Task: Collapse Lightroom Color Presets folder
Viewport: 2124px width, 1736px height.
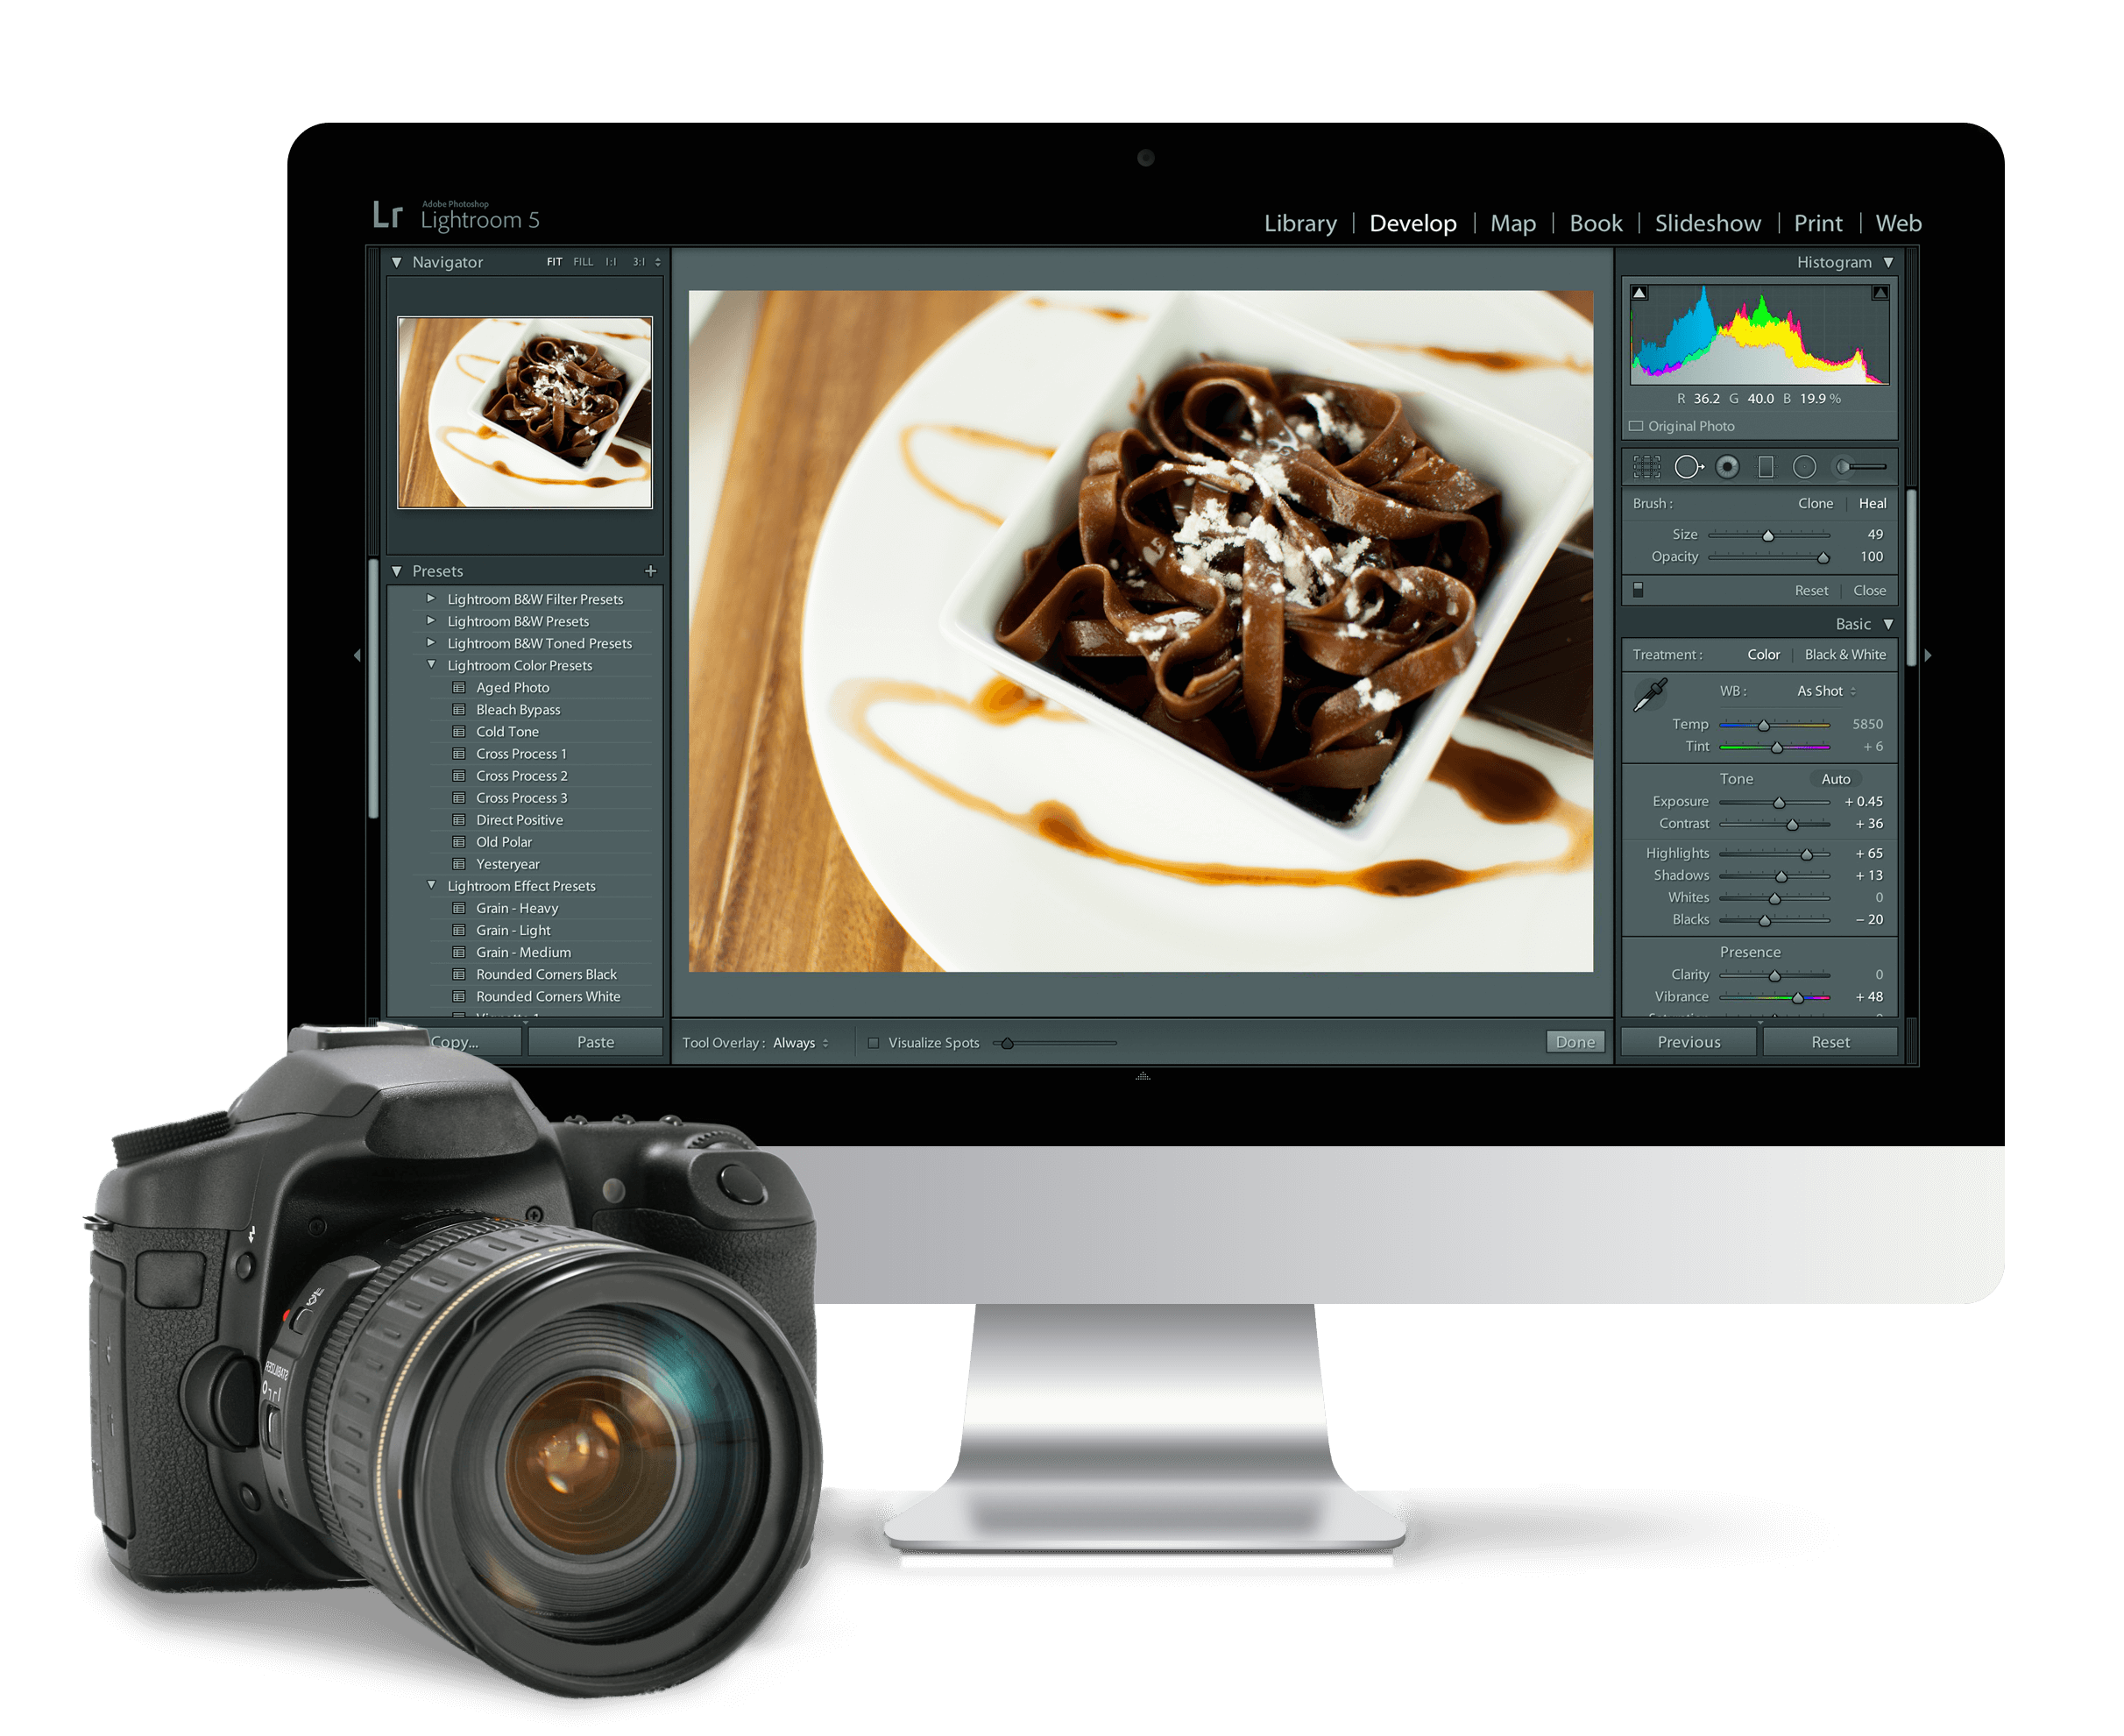Action: pos(431,665)
